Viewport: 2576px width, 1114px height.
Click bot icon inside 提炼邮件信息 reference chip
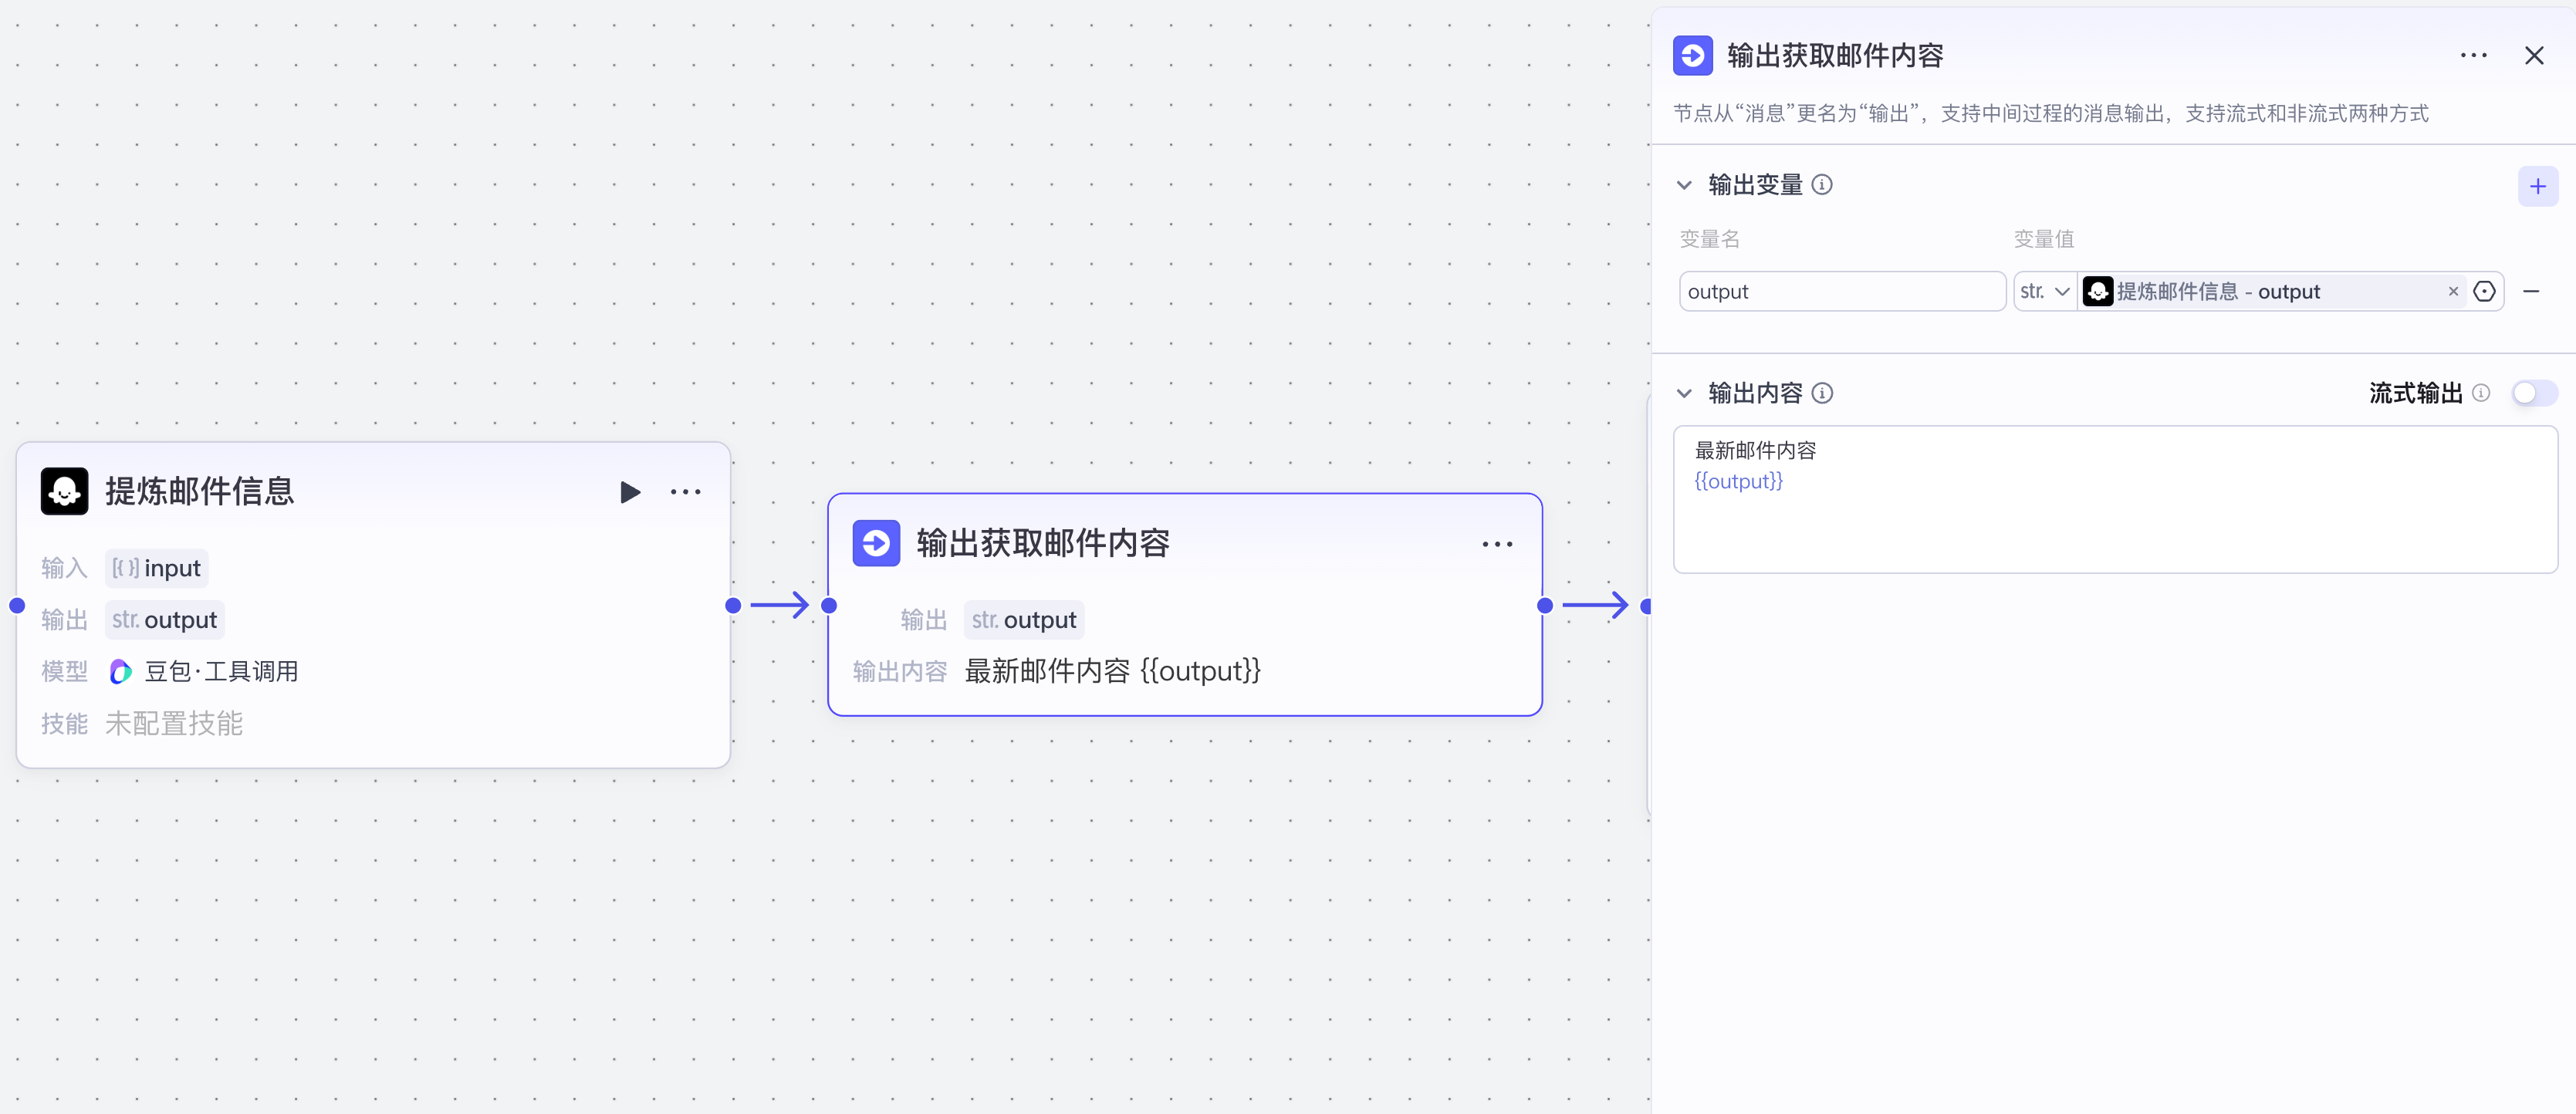coord(2097,291)
